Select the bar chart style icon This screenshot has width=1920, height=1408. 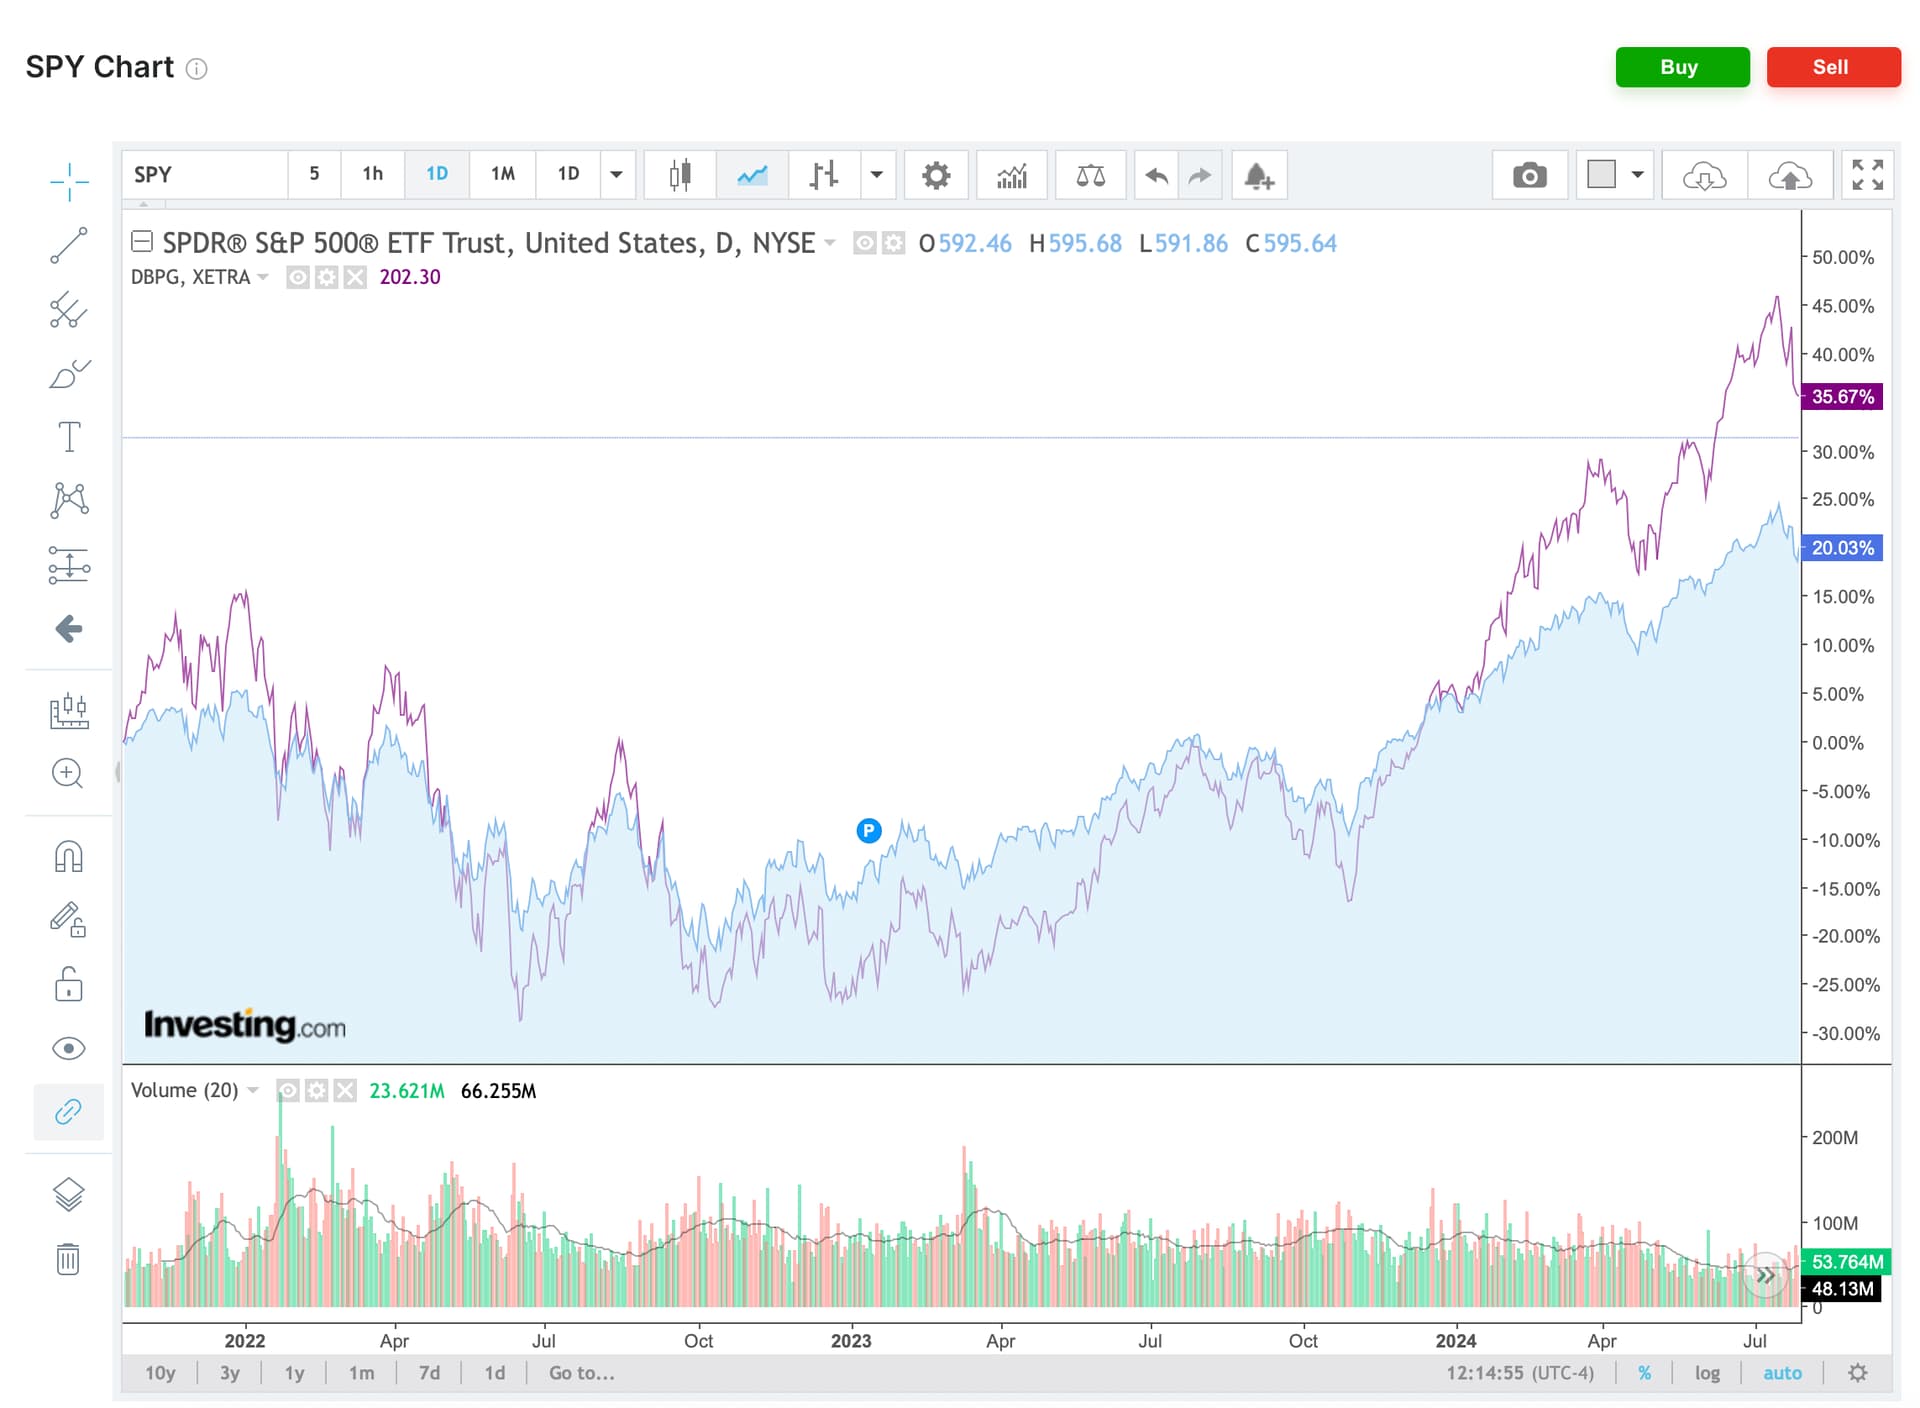(823, 175)
